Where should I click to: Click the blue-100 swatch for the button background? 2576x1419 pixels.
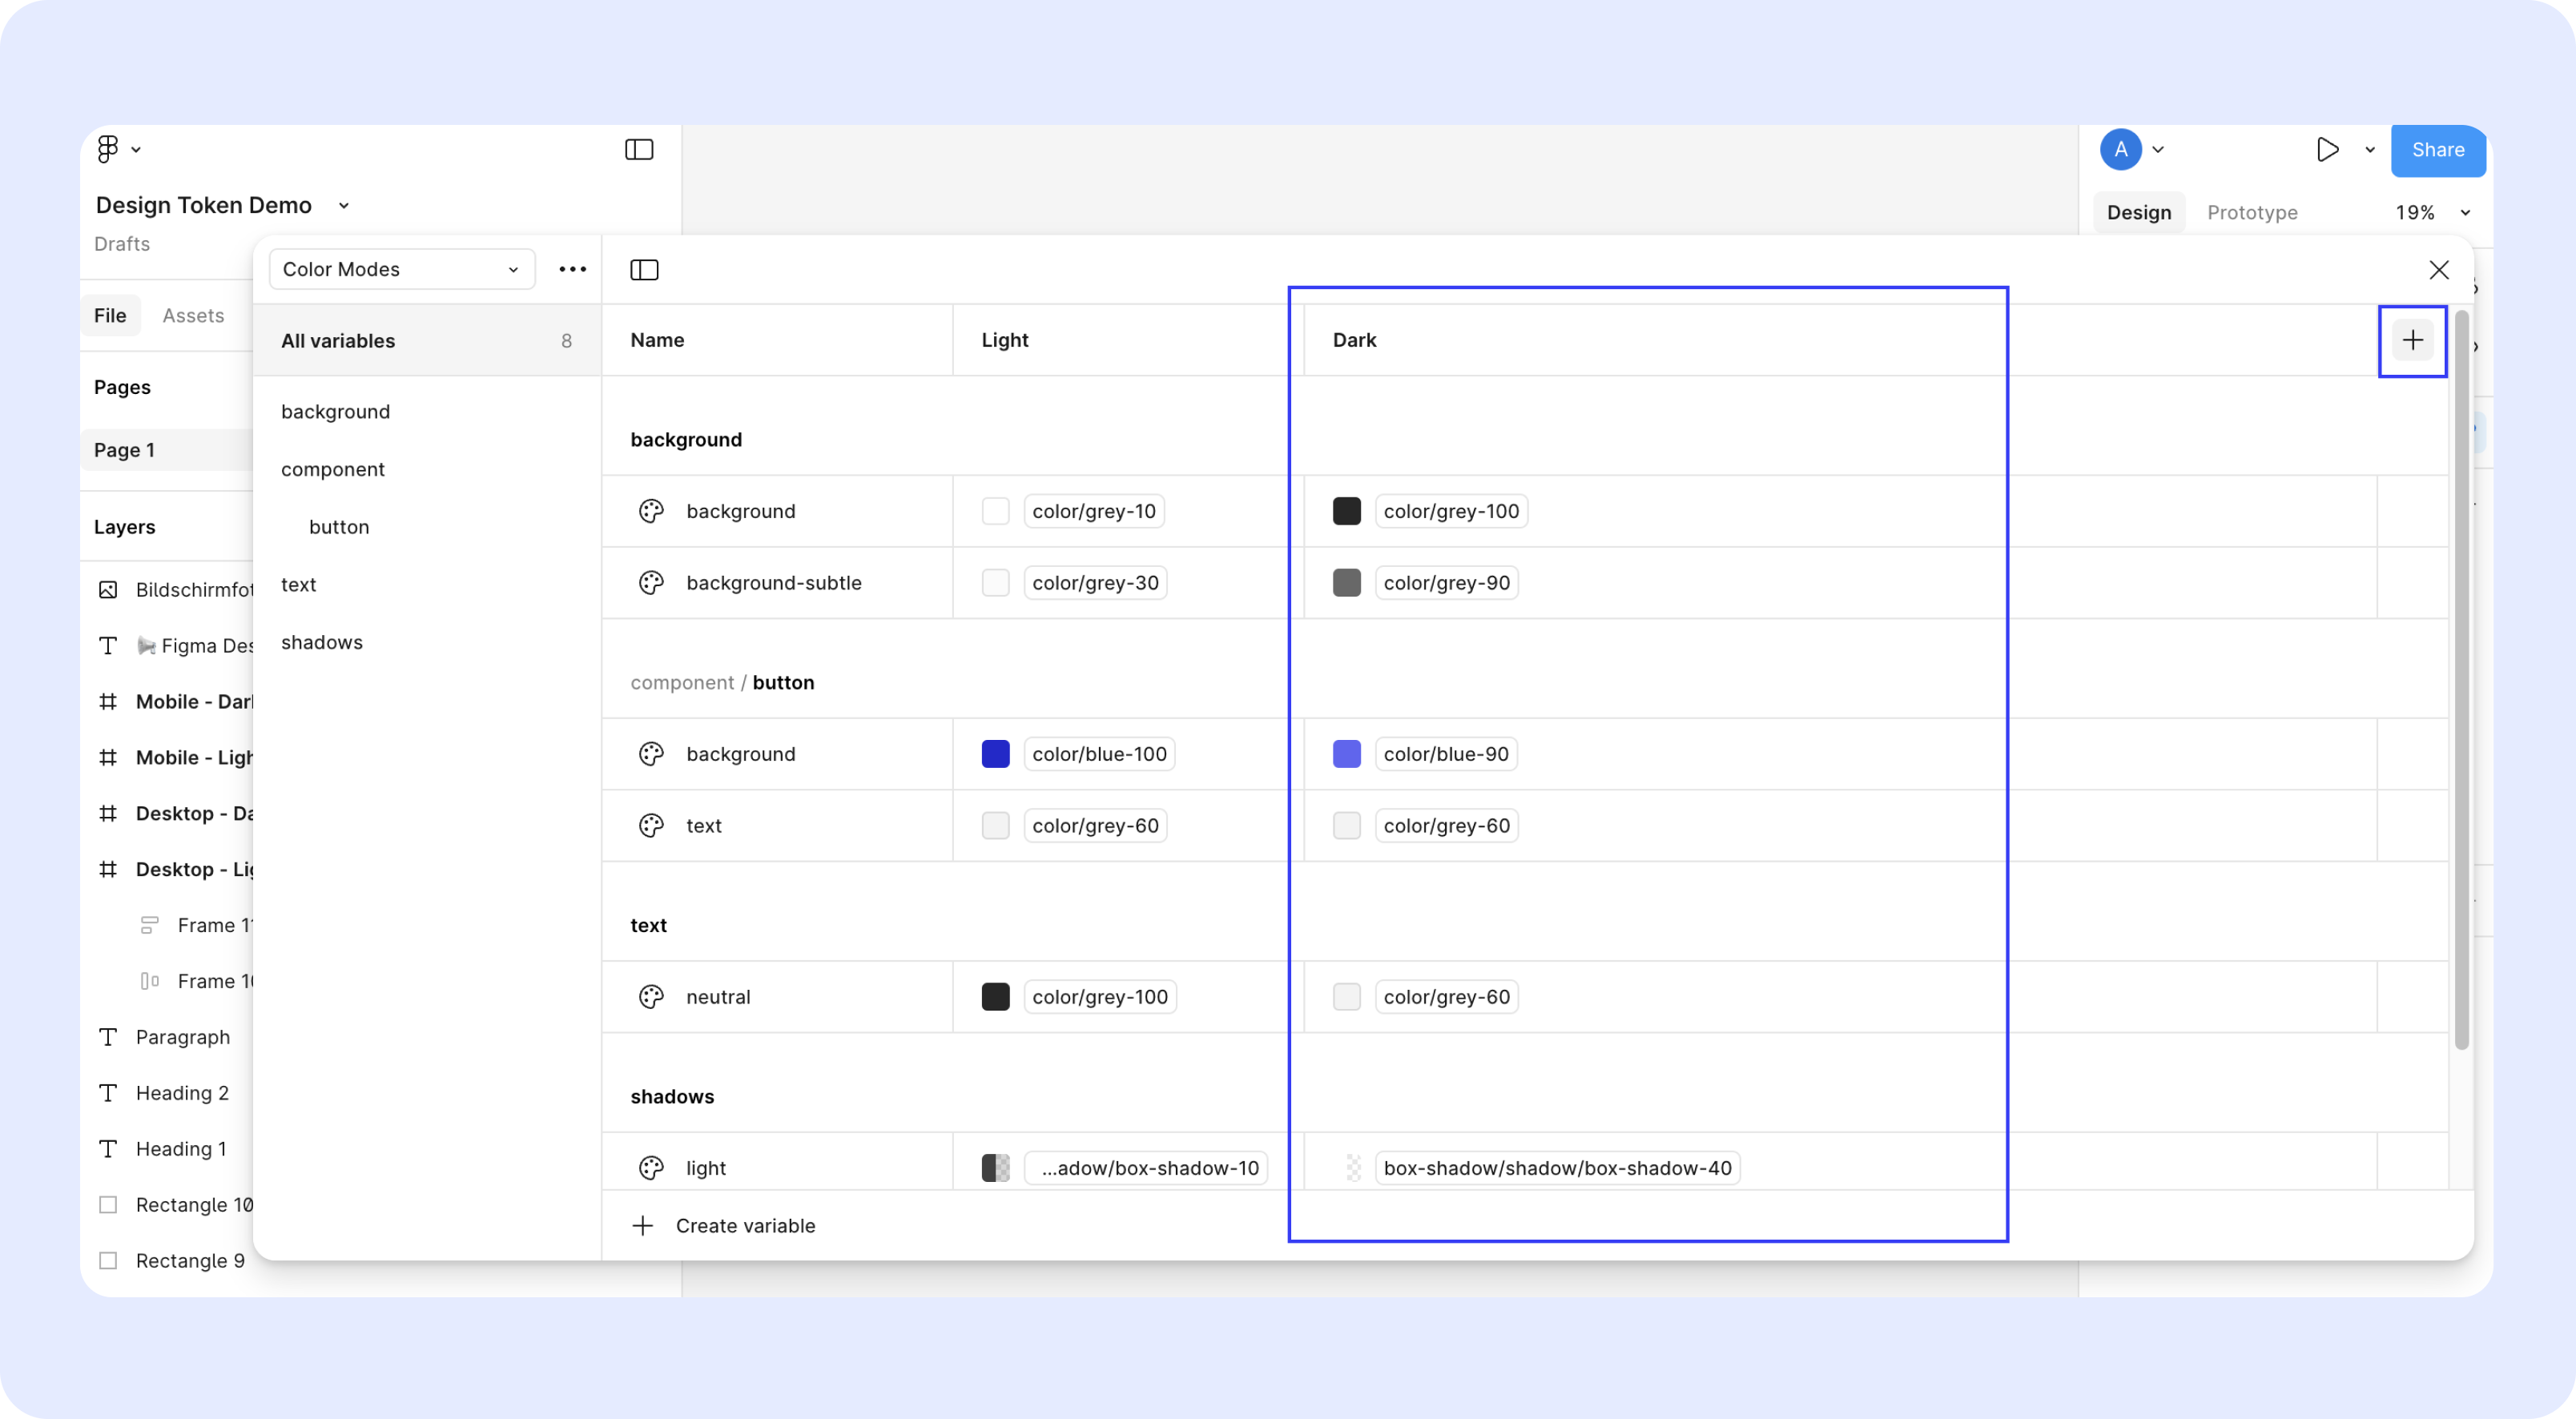[x=995, y=754]
